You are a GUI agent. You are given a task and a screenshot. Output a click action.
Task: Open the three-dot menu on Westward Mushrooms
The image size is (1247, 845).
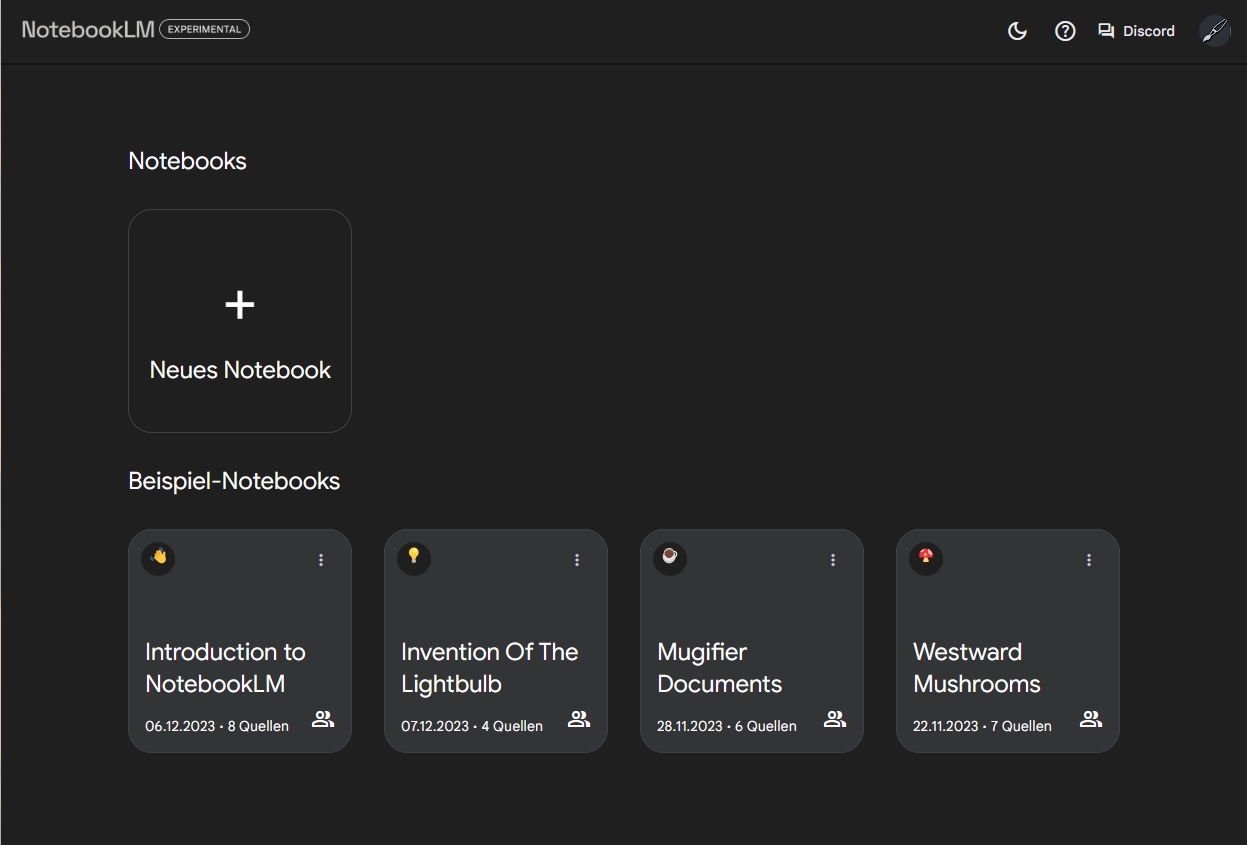tap(1089, 560)
